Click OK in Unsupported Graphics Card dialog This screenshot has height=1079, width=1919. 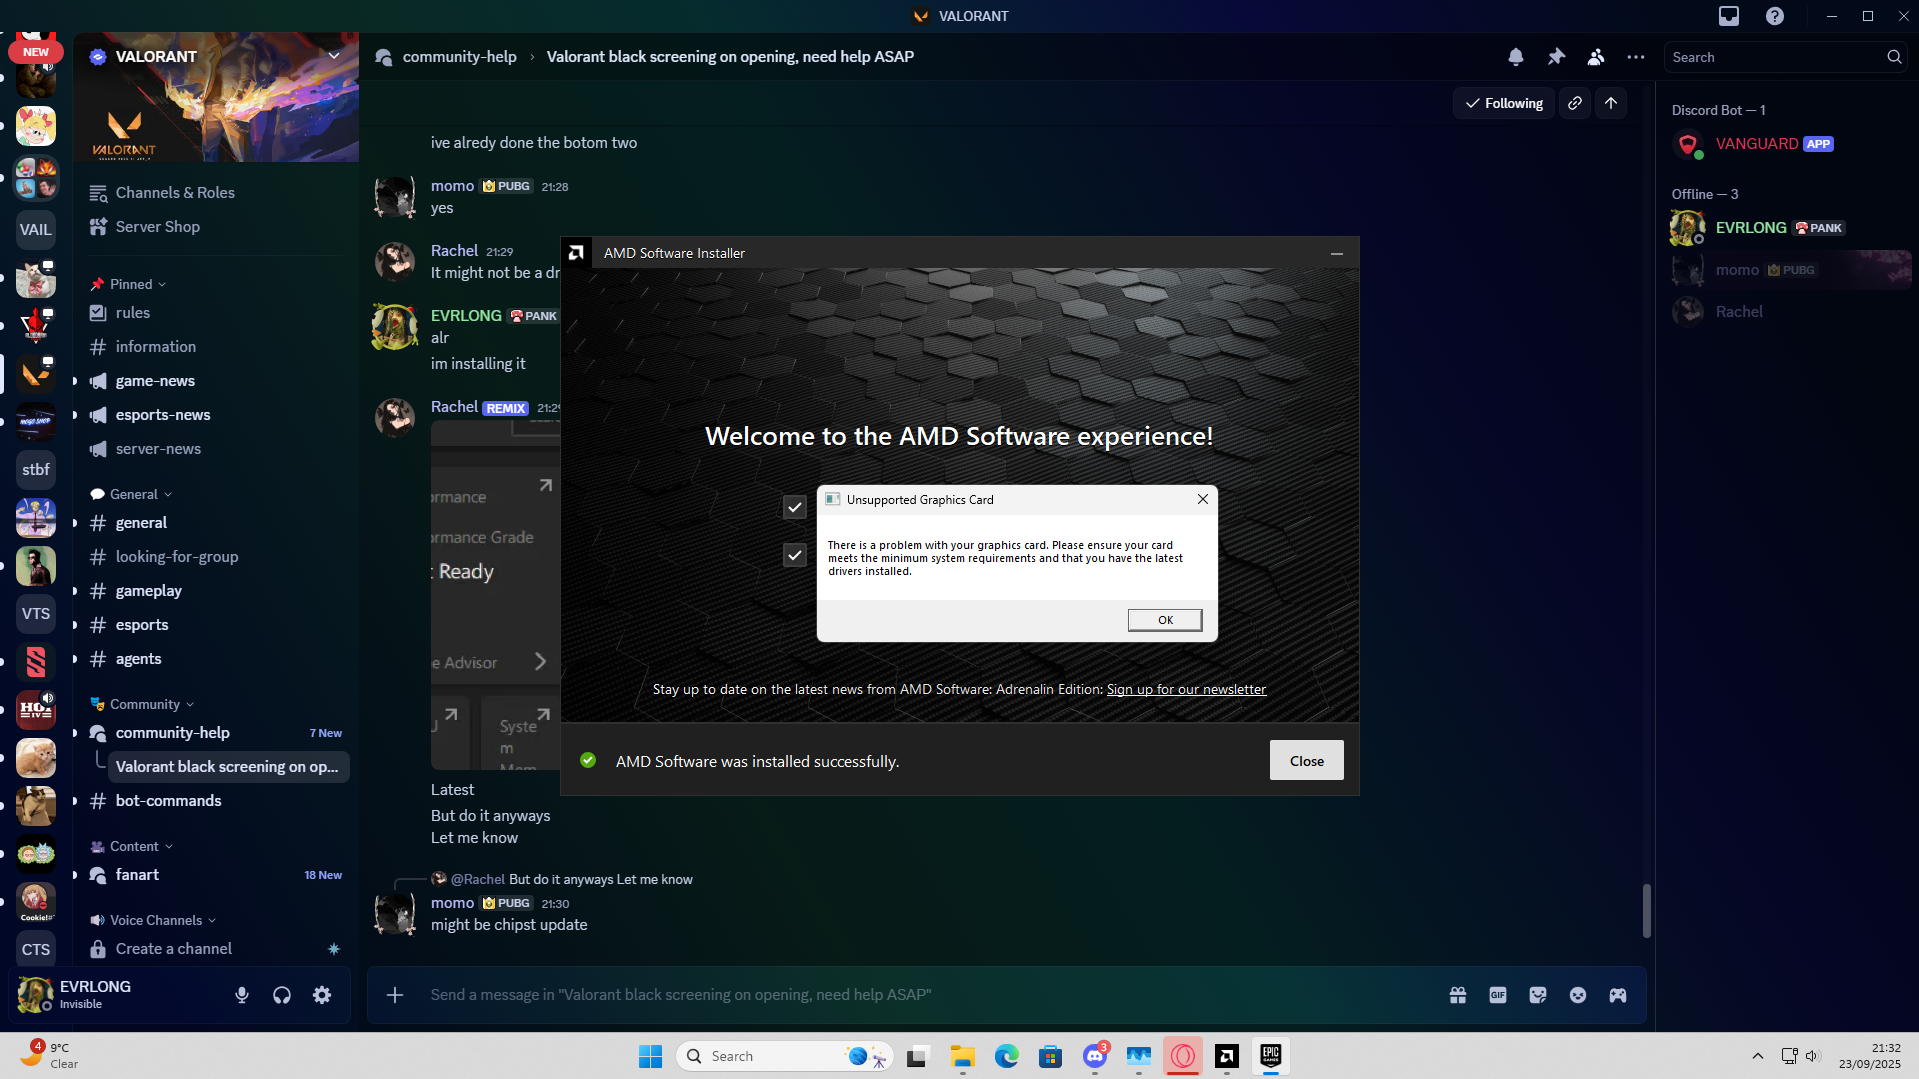coord(1165,620)
